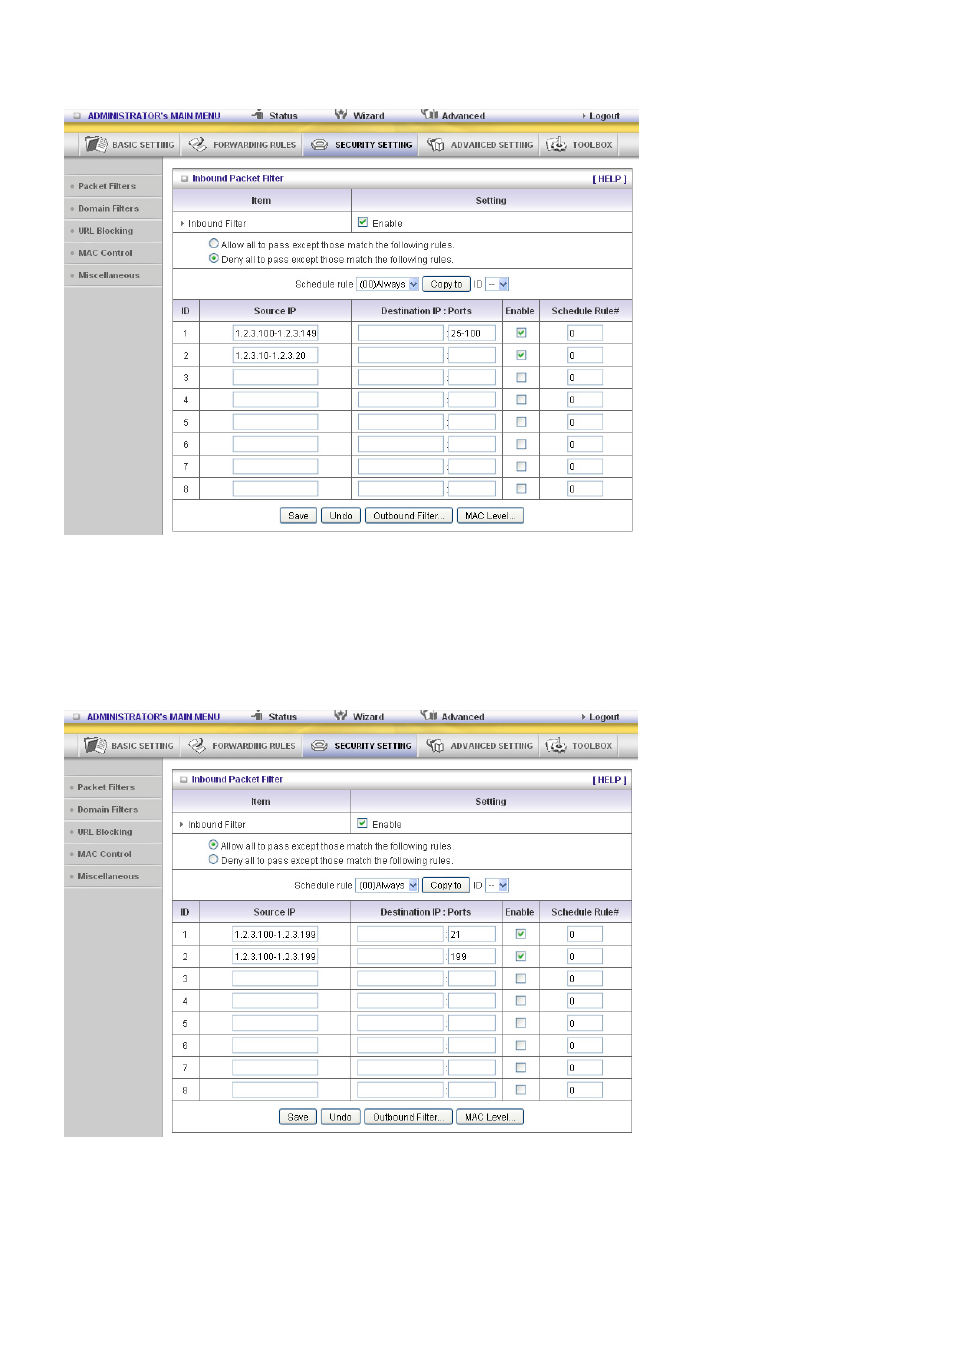
Task: Open MAC Control in lower sidebar
Action: tap(104, 854)
